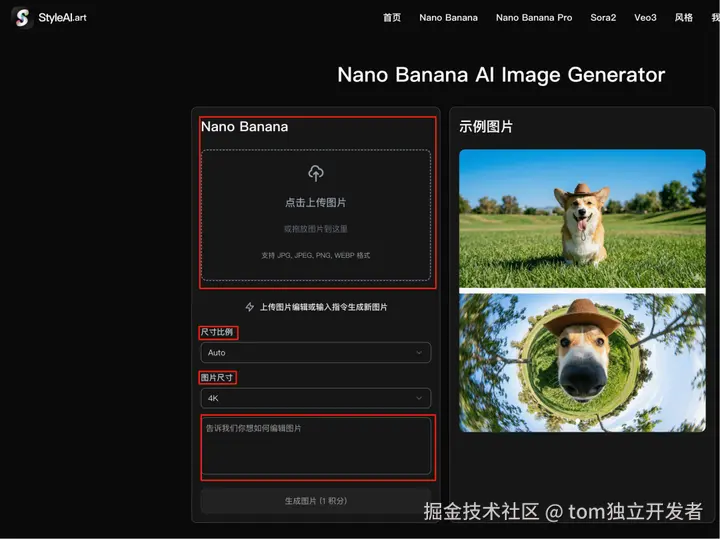The height and width of the screenshot is (539, 720).
Task: Click the 上传图片编辑或输入指令生成新图片 text
Action: pos(323,307)
